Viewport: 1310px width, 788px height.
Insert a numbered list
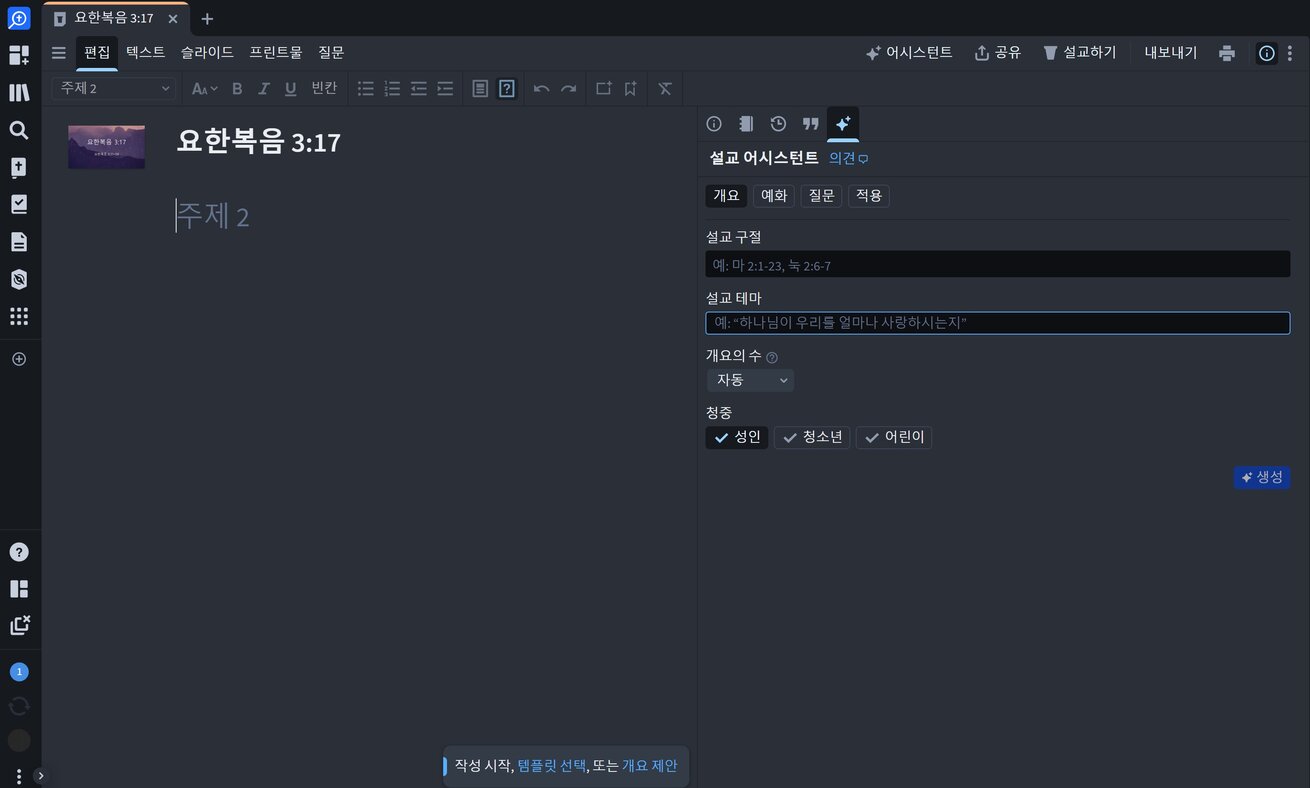pyautogui.click(x=392, y=89)
